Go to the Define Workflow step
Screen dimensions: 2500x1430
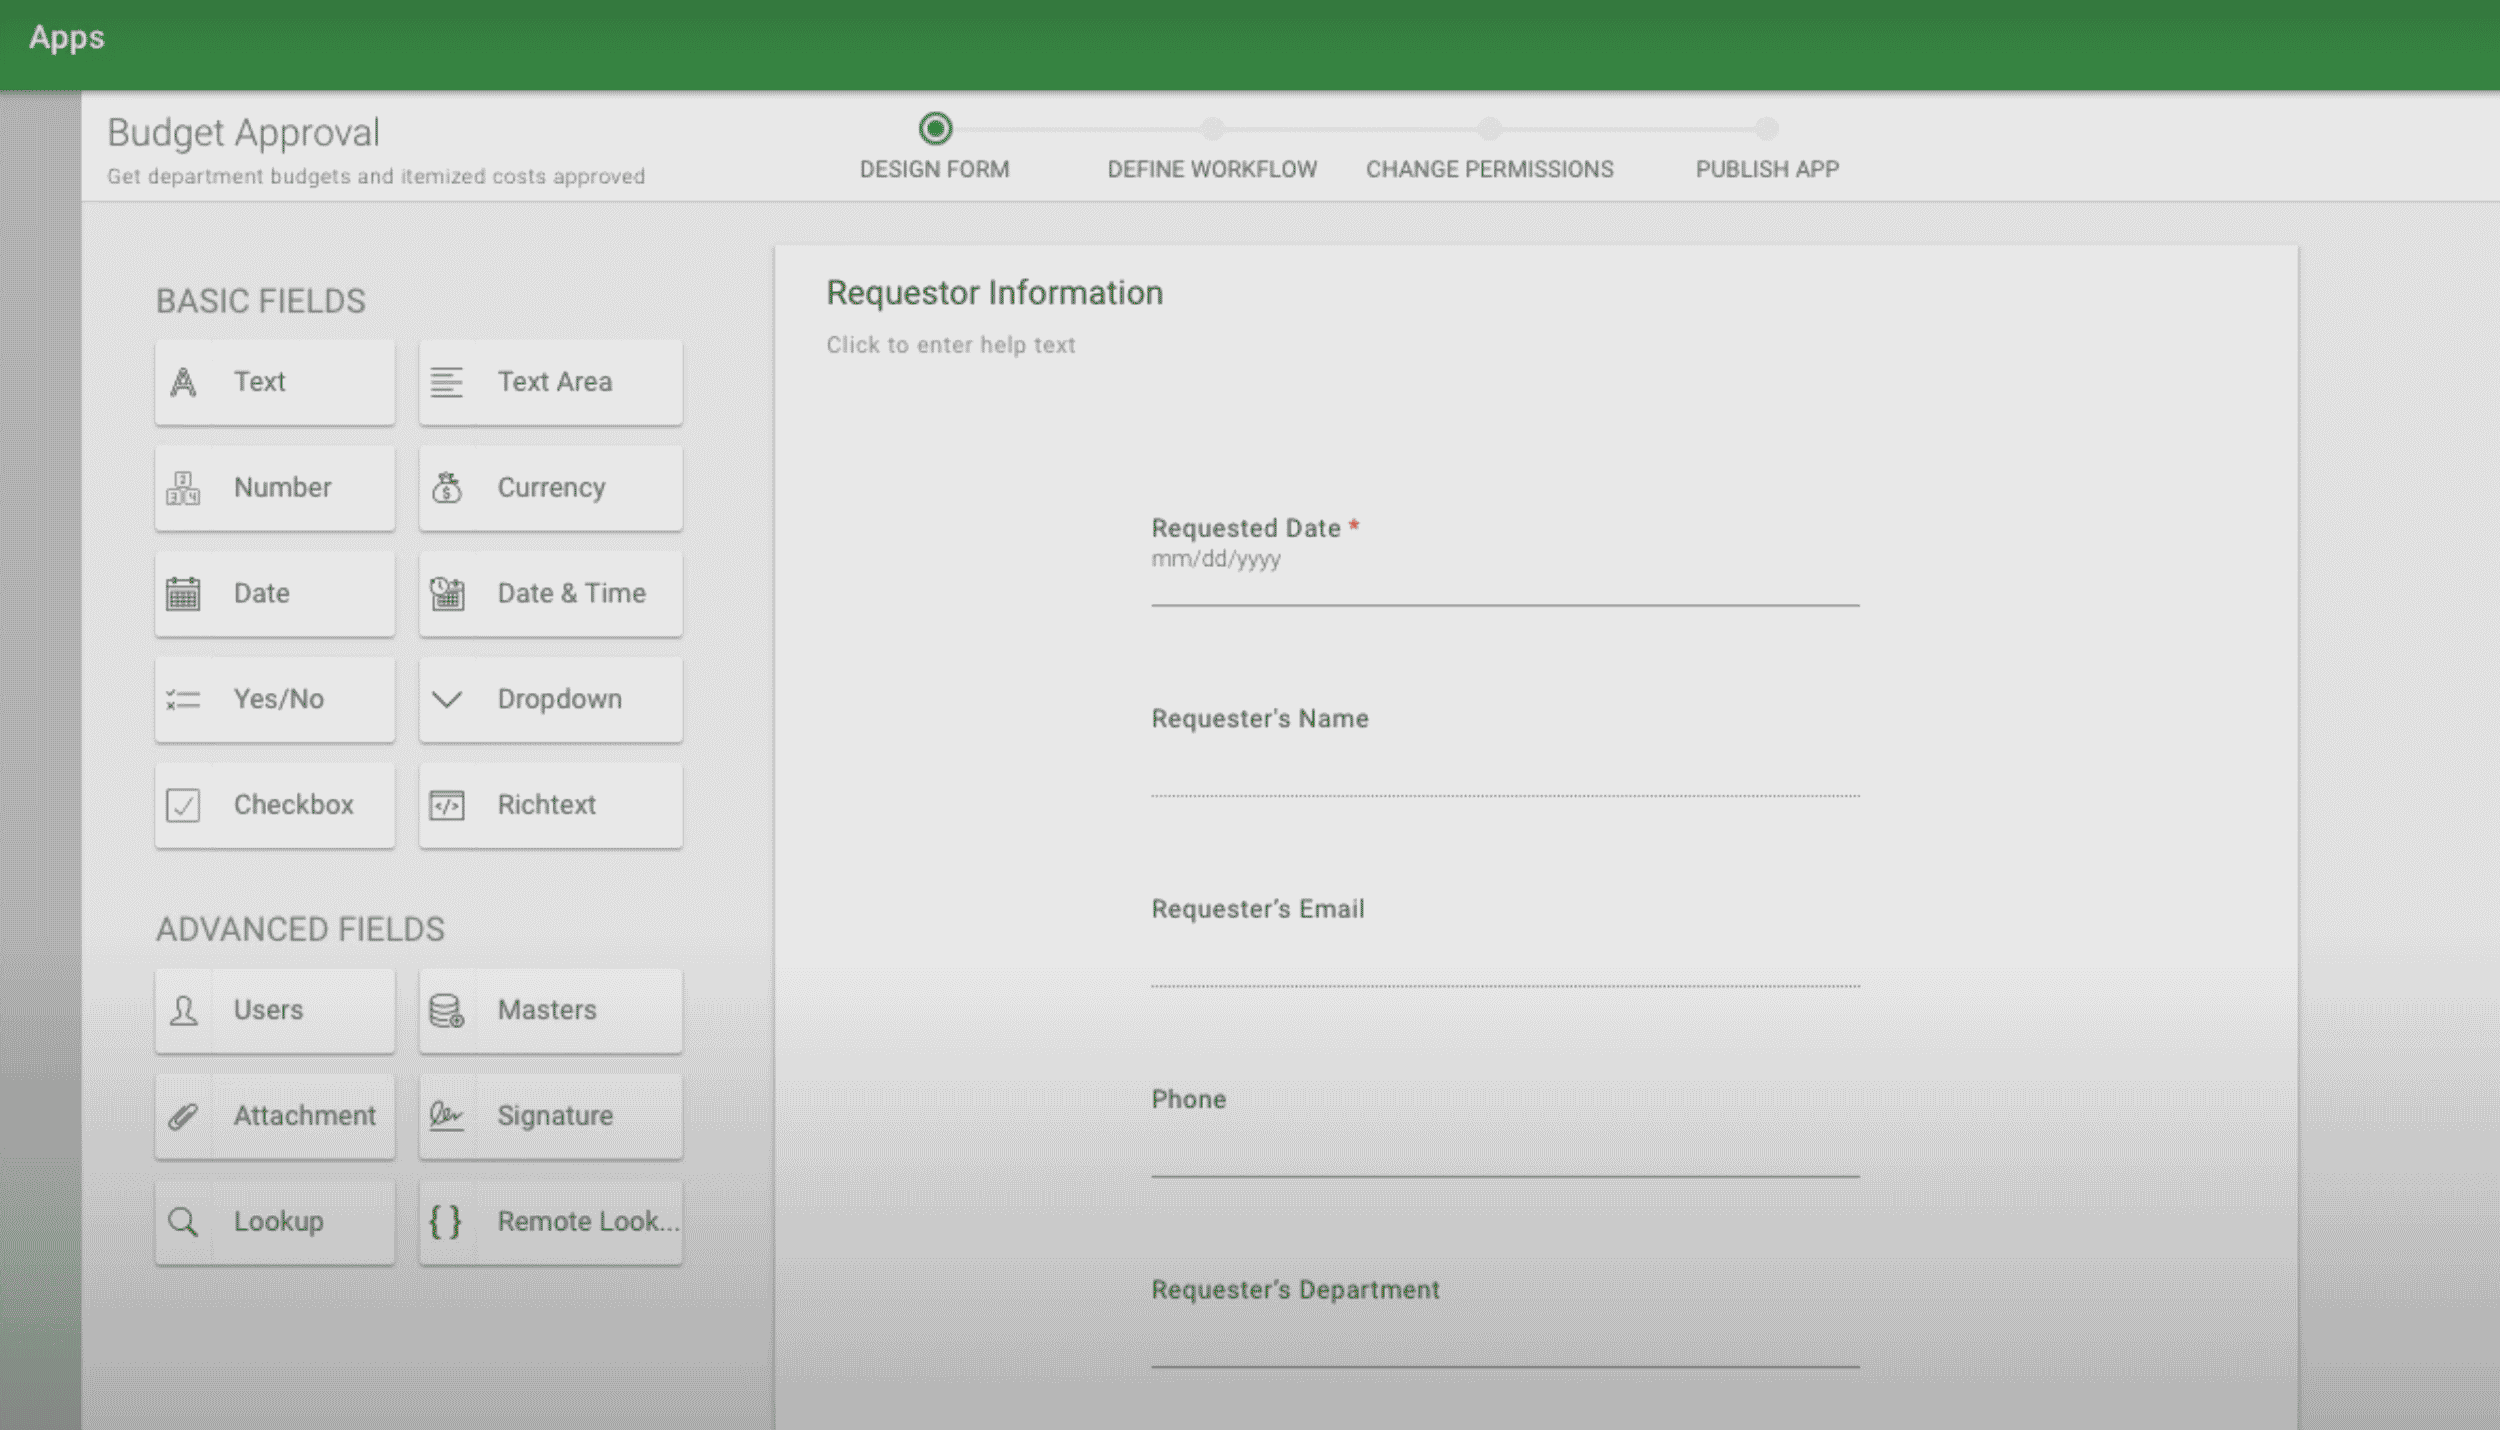(1212, 169)
